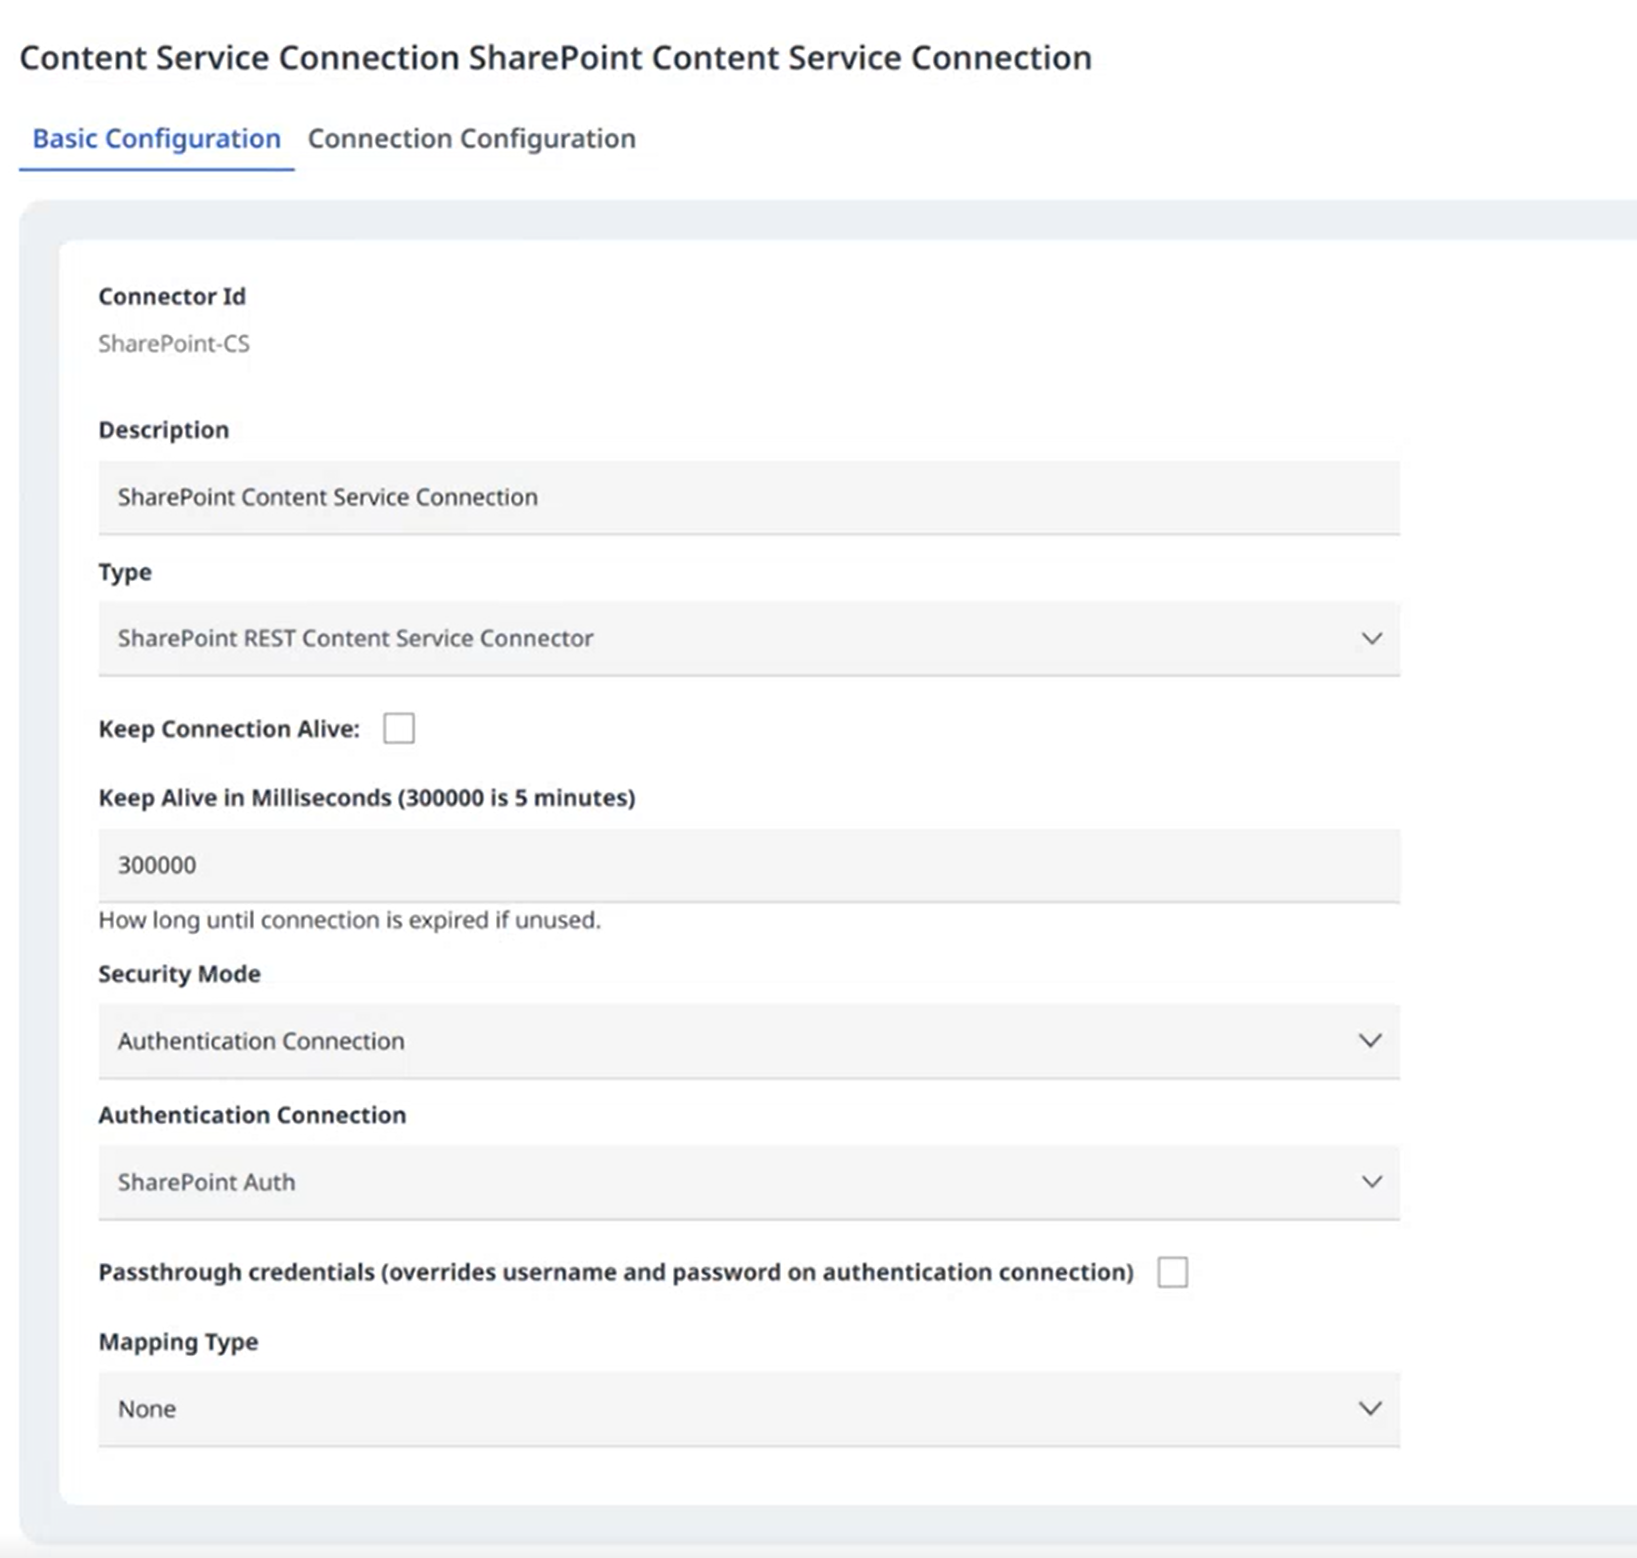Open the Mapping Type dropdown
1637x1558 pixels.
pos(748,1409)
